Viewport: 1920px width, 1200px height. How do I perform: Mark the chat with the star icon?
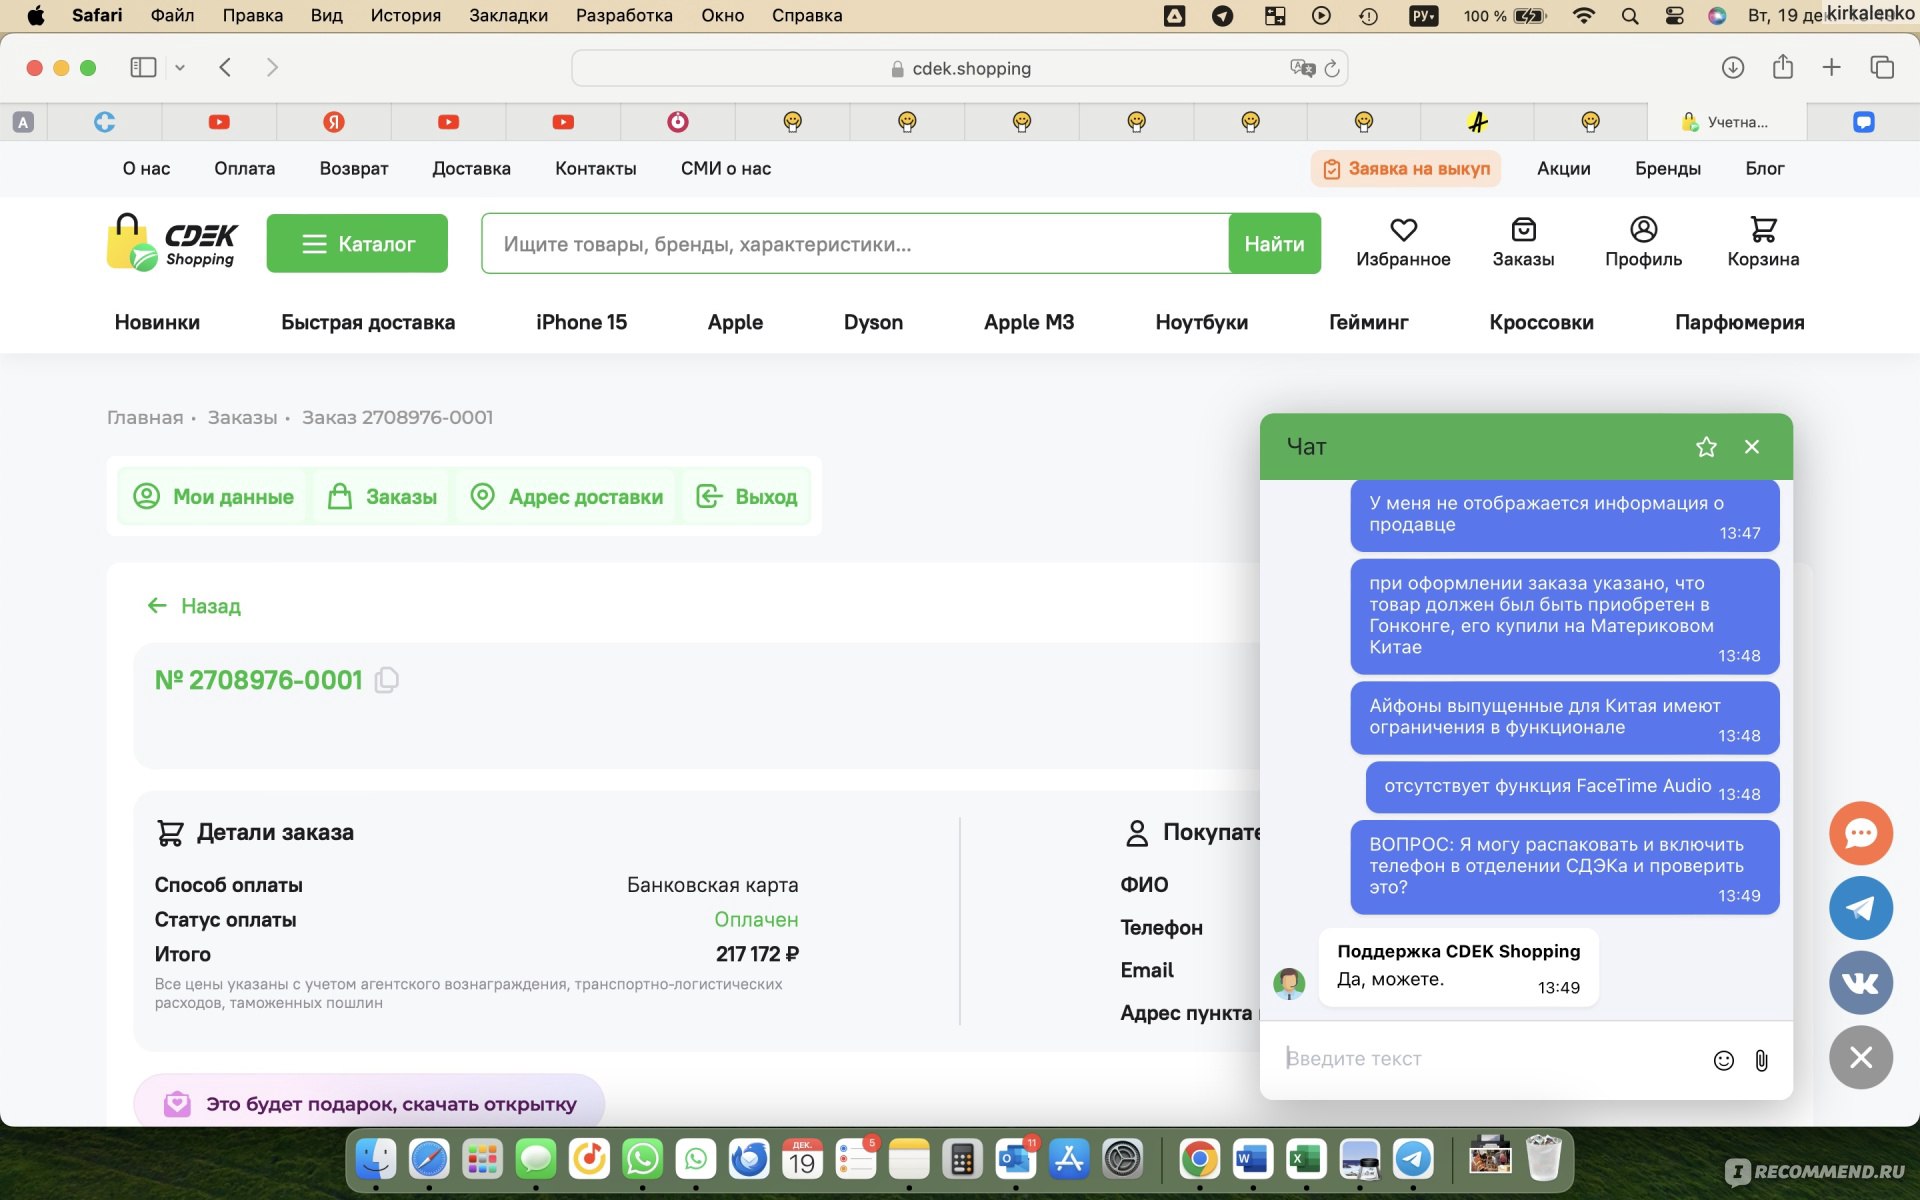(1706, 447)
